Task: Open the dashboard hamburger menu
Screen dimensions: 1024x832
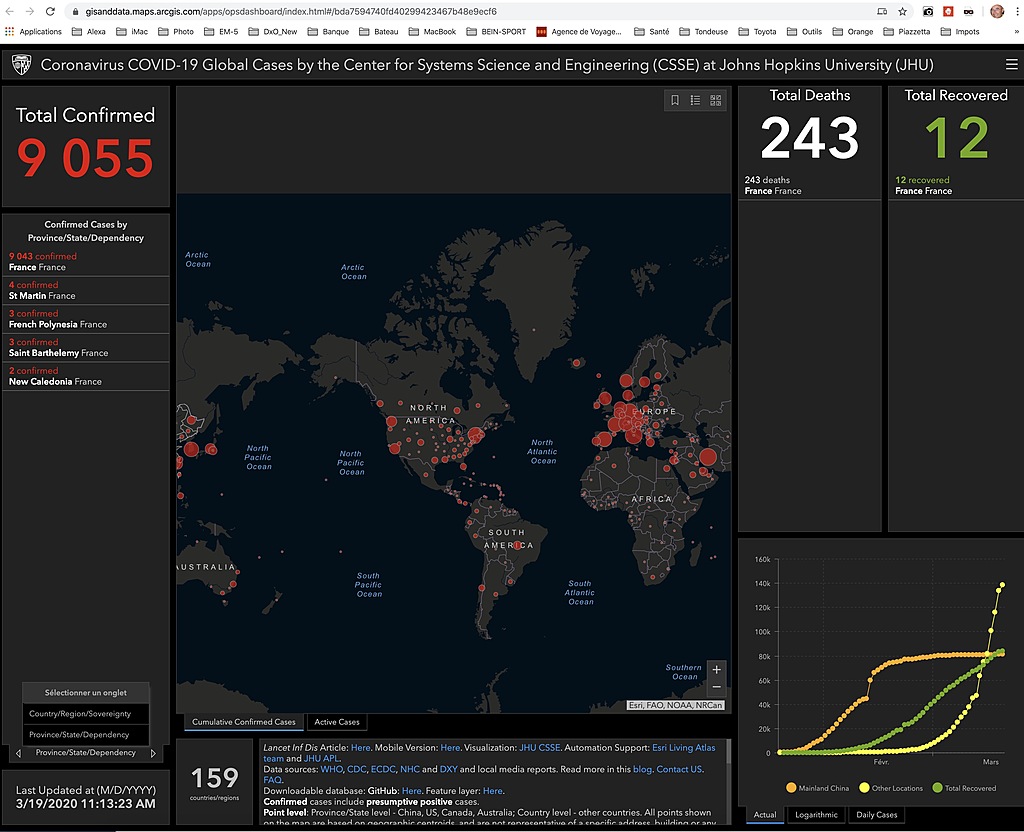Action: click(1011, 65)
